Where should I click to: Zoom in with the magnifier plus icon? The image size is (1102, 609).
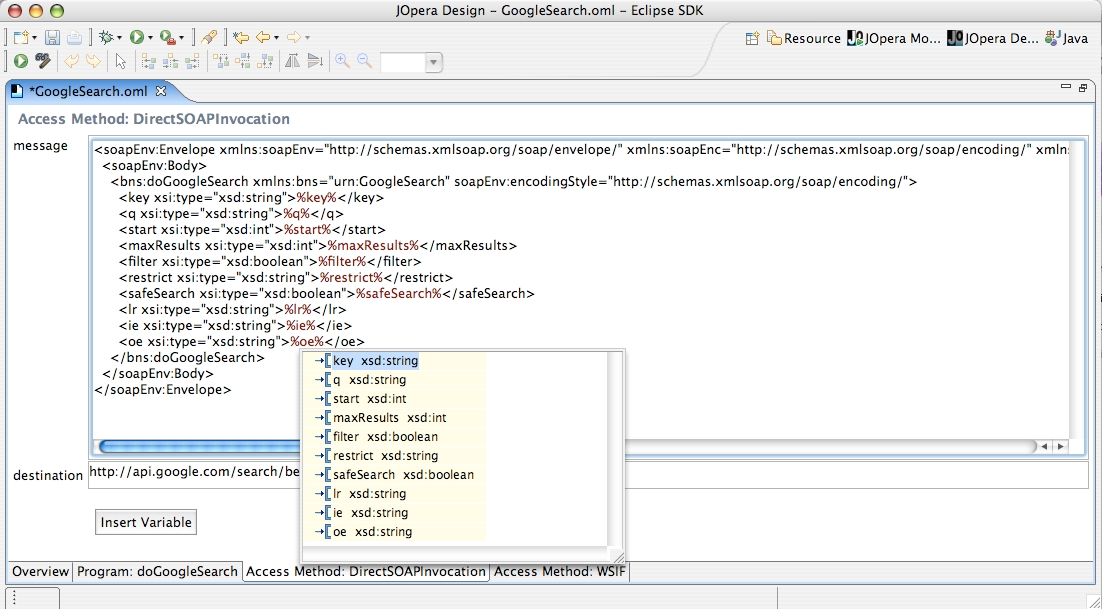342,62
